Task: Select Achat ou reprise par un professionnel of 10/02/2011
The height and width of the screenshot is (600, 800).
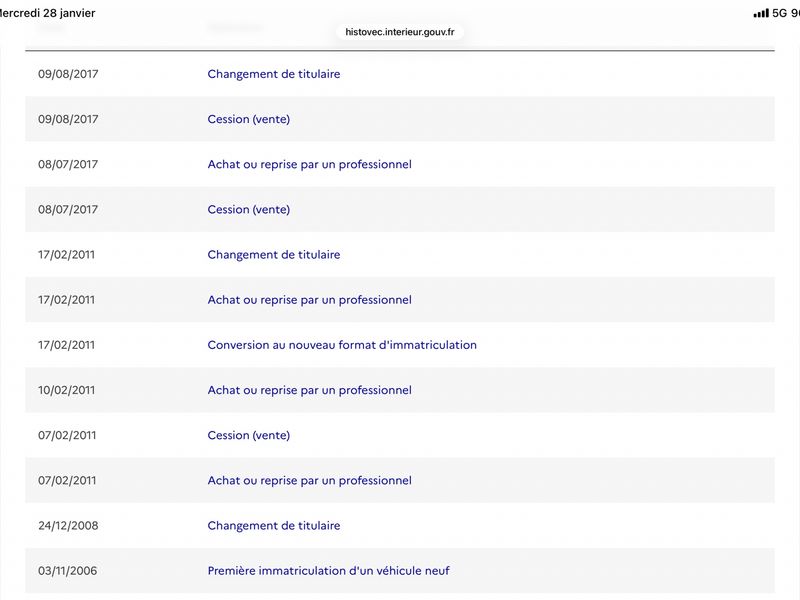Action: click(x=309, y=390)
